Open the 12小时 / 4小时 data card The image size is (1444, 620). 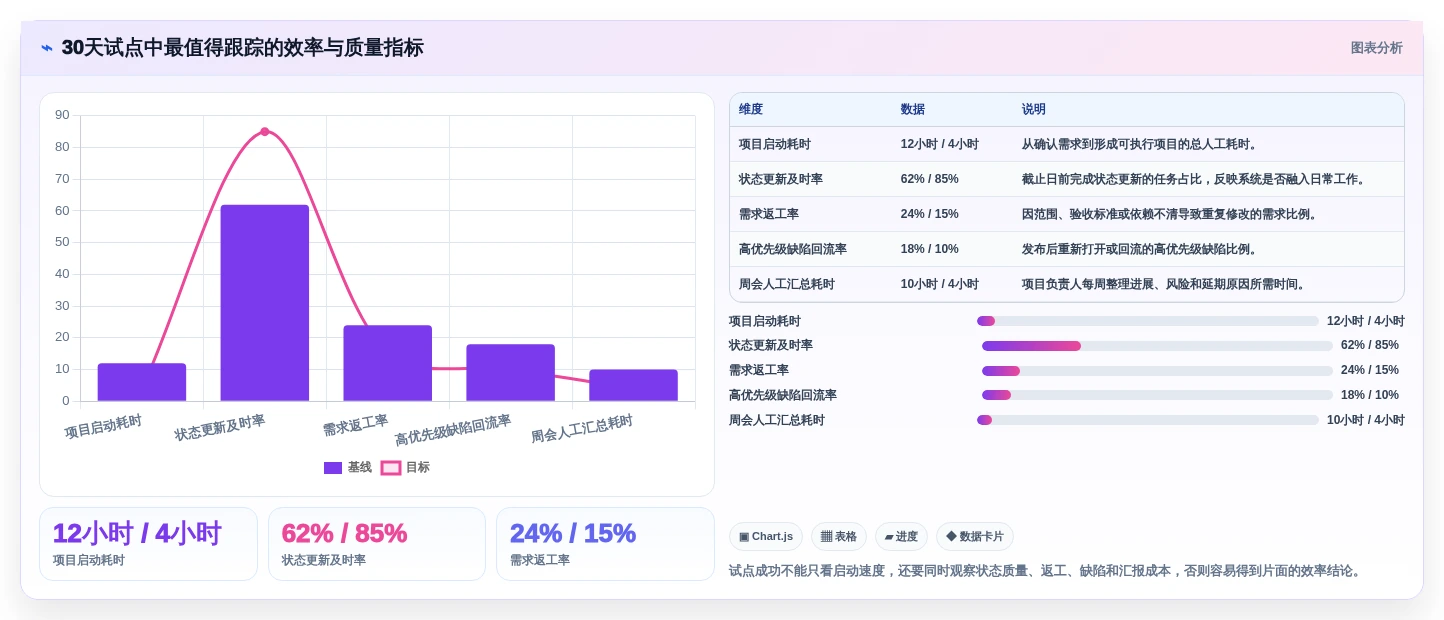coord(148,544)
